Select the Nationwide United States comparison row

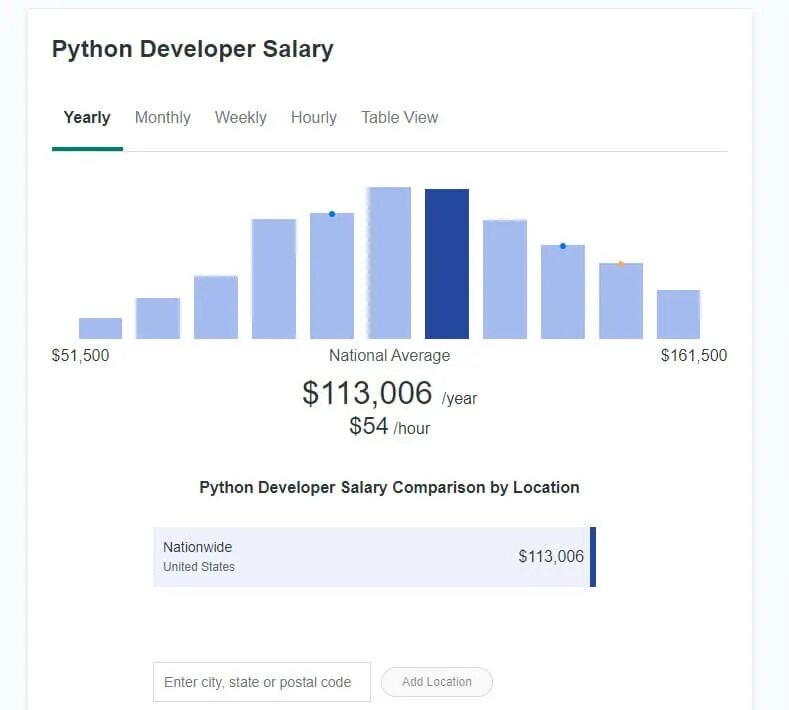coord(374,557)
